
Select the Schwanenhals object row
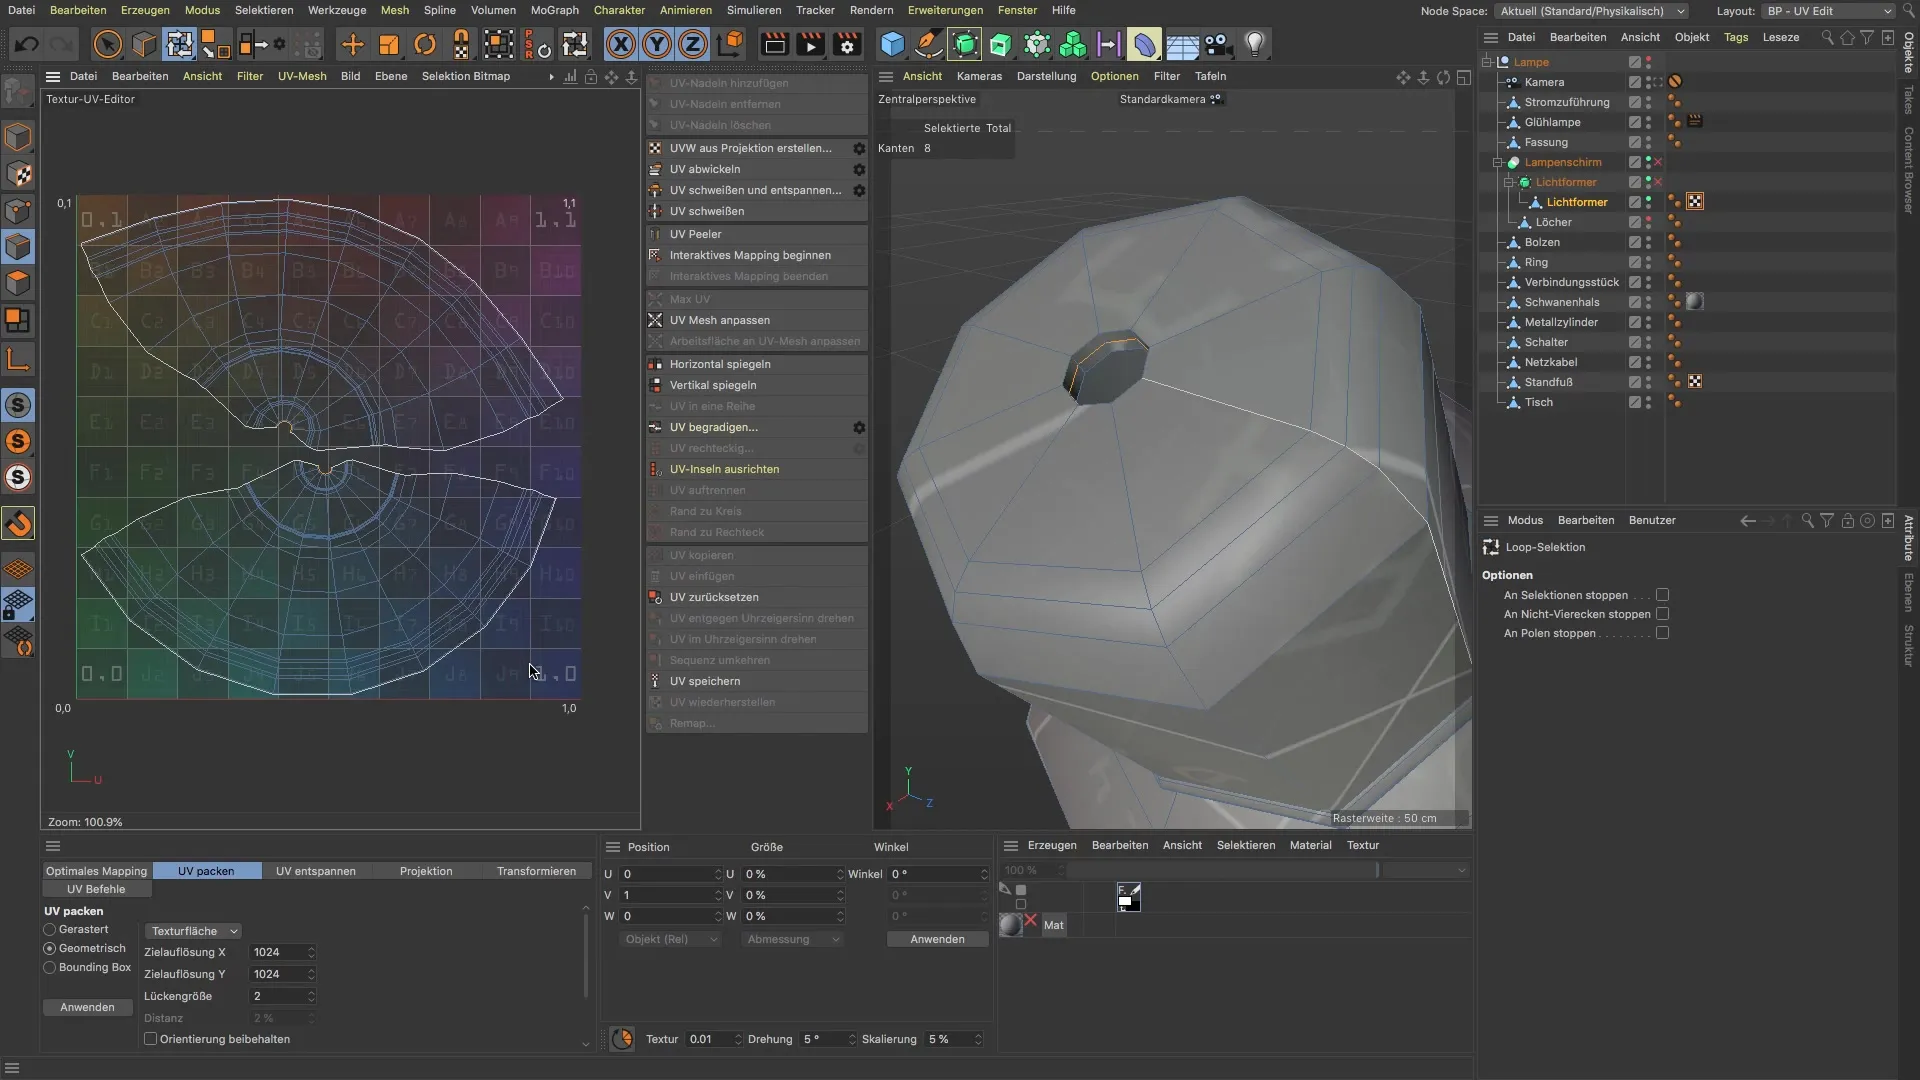(x=1562, y=302)
